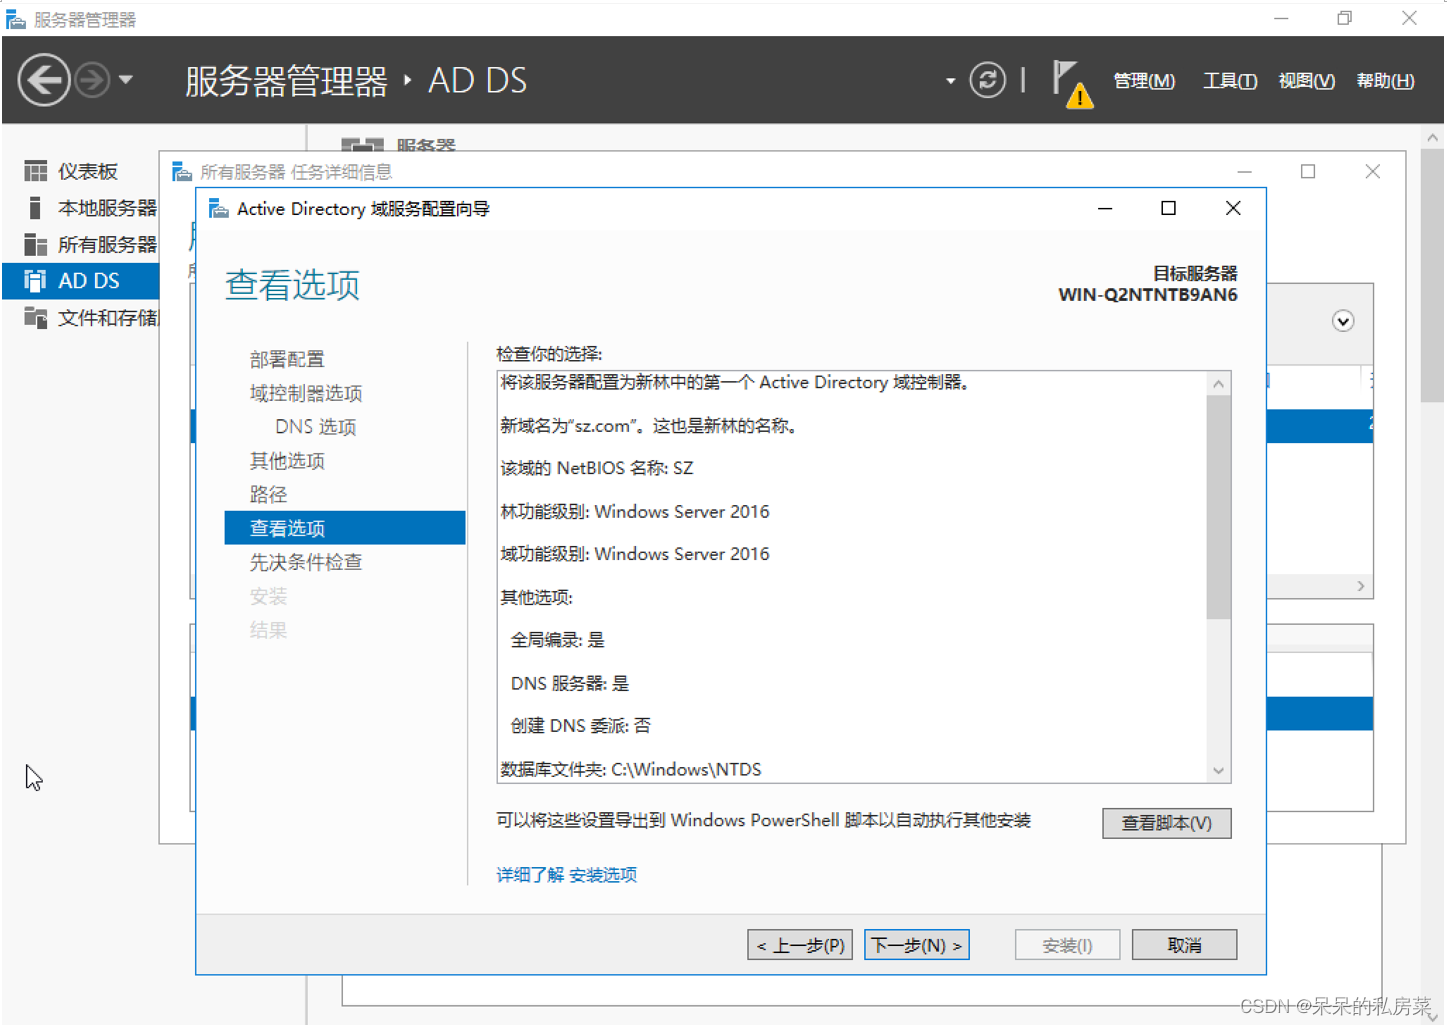Click the review box vertical scrollbar thumb
Viewport: 1447px width, 1025px height.
1218,507
